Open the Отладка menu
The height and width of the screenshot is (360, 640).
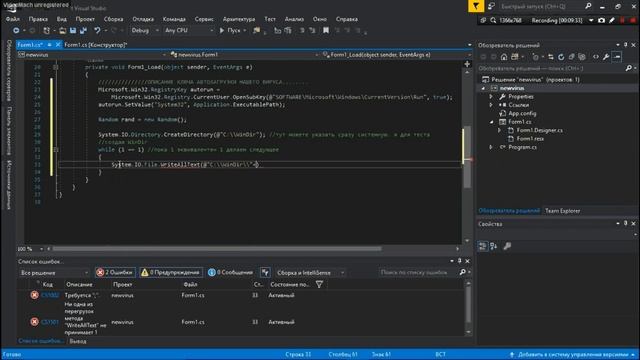[143, 19]
